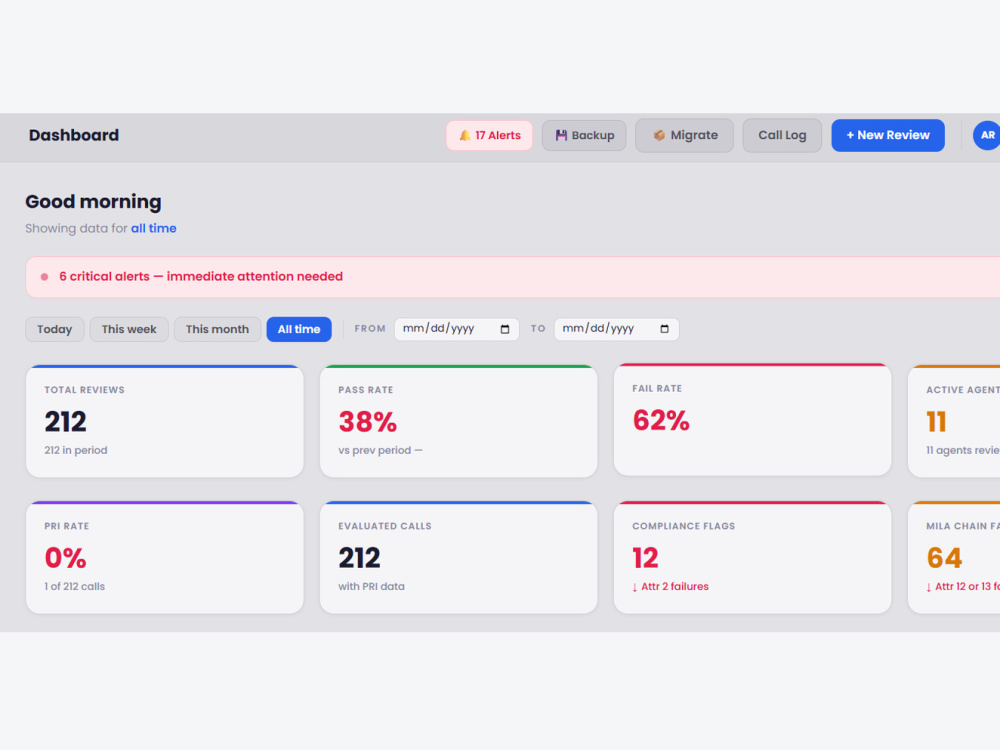Click the 'Good morning' heading

coord(93,202)
